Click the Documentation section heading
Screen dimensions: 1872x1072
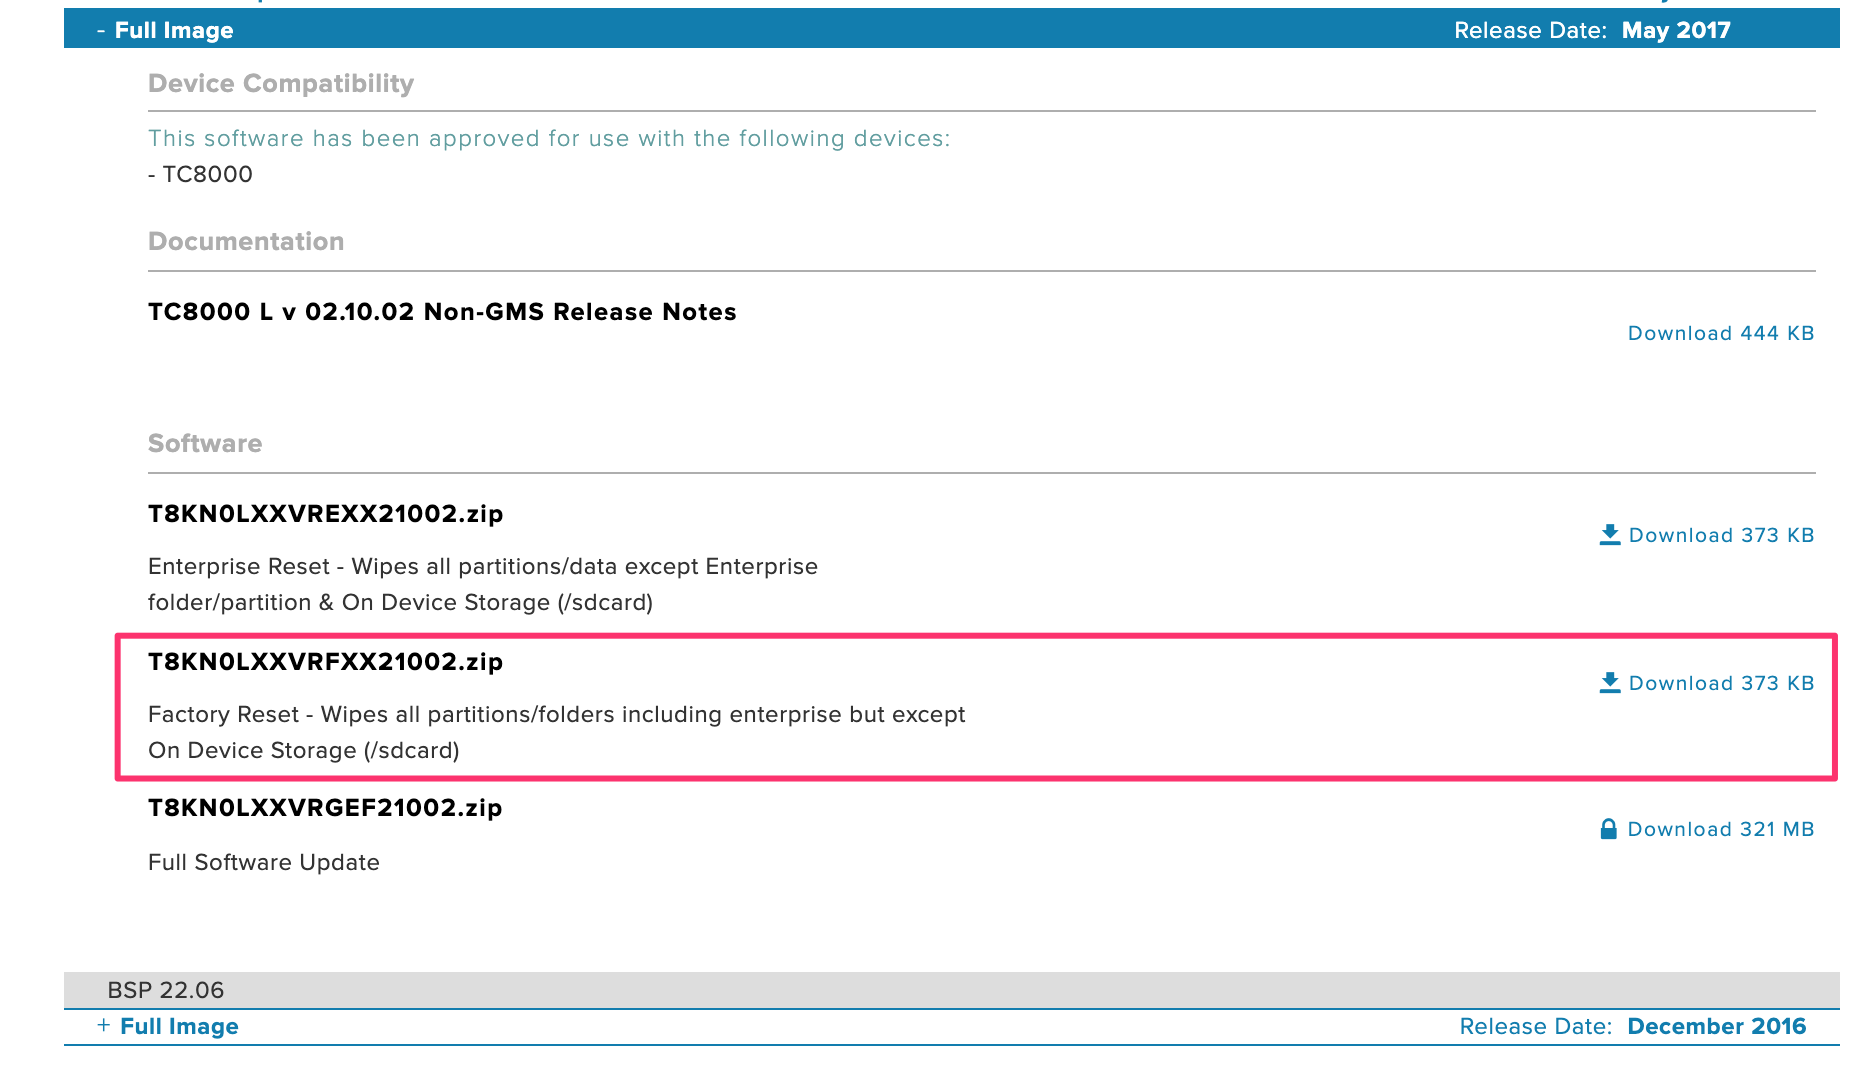(x=246, y=242)
